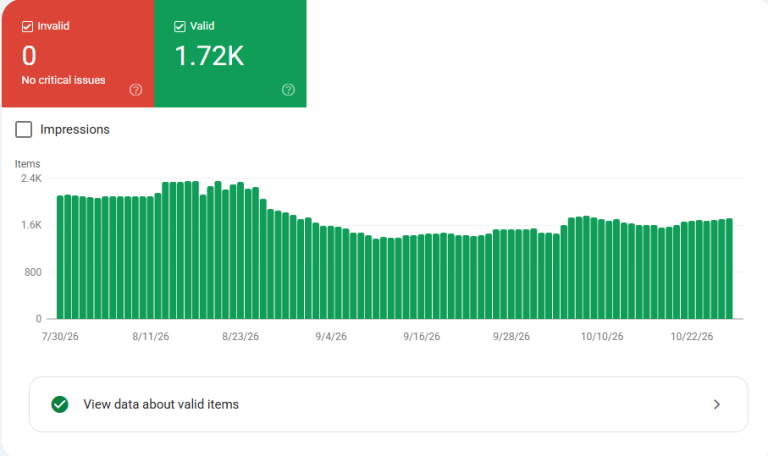Image resolution: width=768 pixels, height=456 pixels.
Task: Open help icon in Valid card
Action: 288,90
